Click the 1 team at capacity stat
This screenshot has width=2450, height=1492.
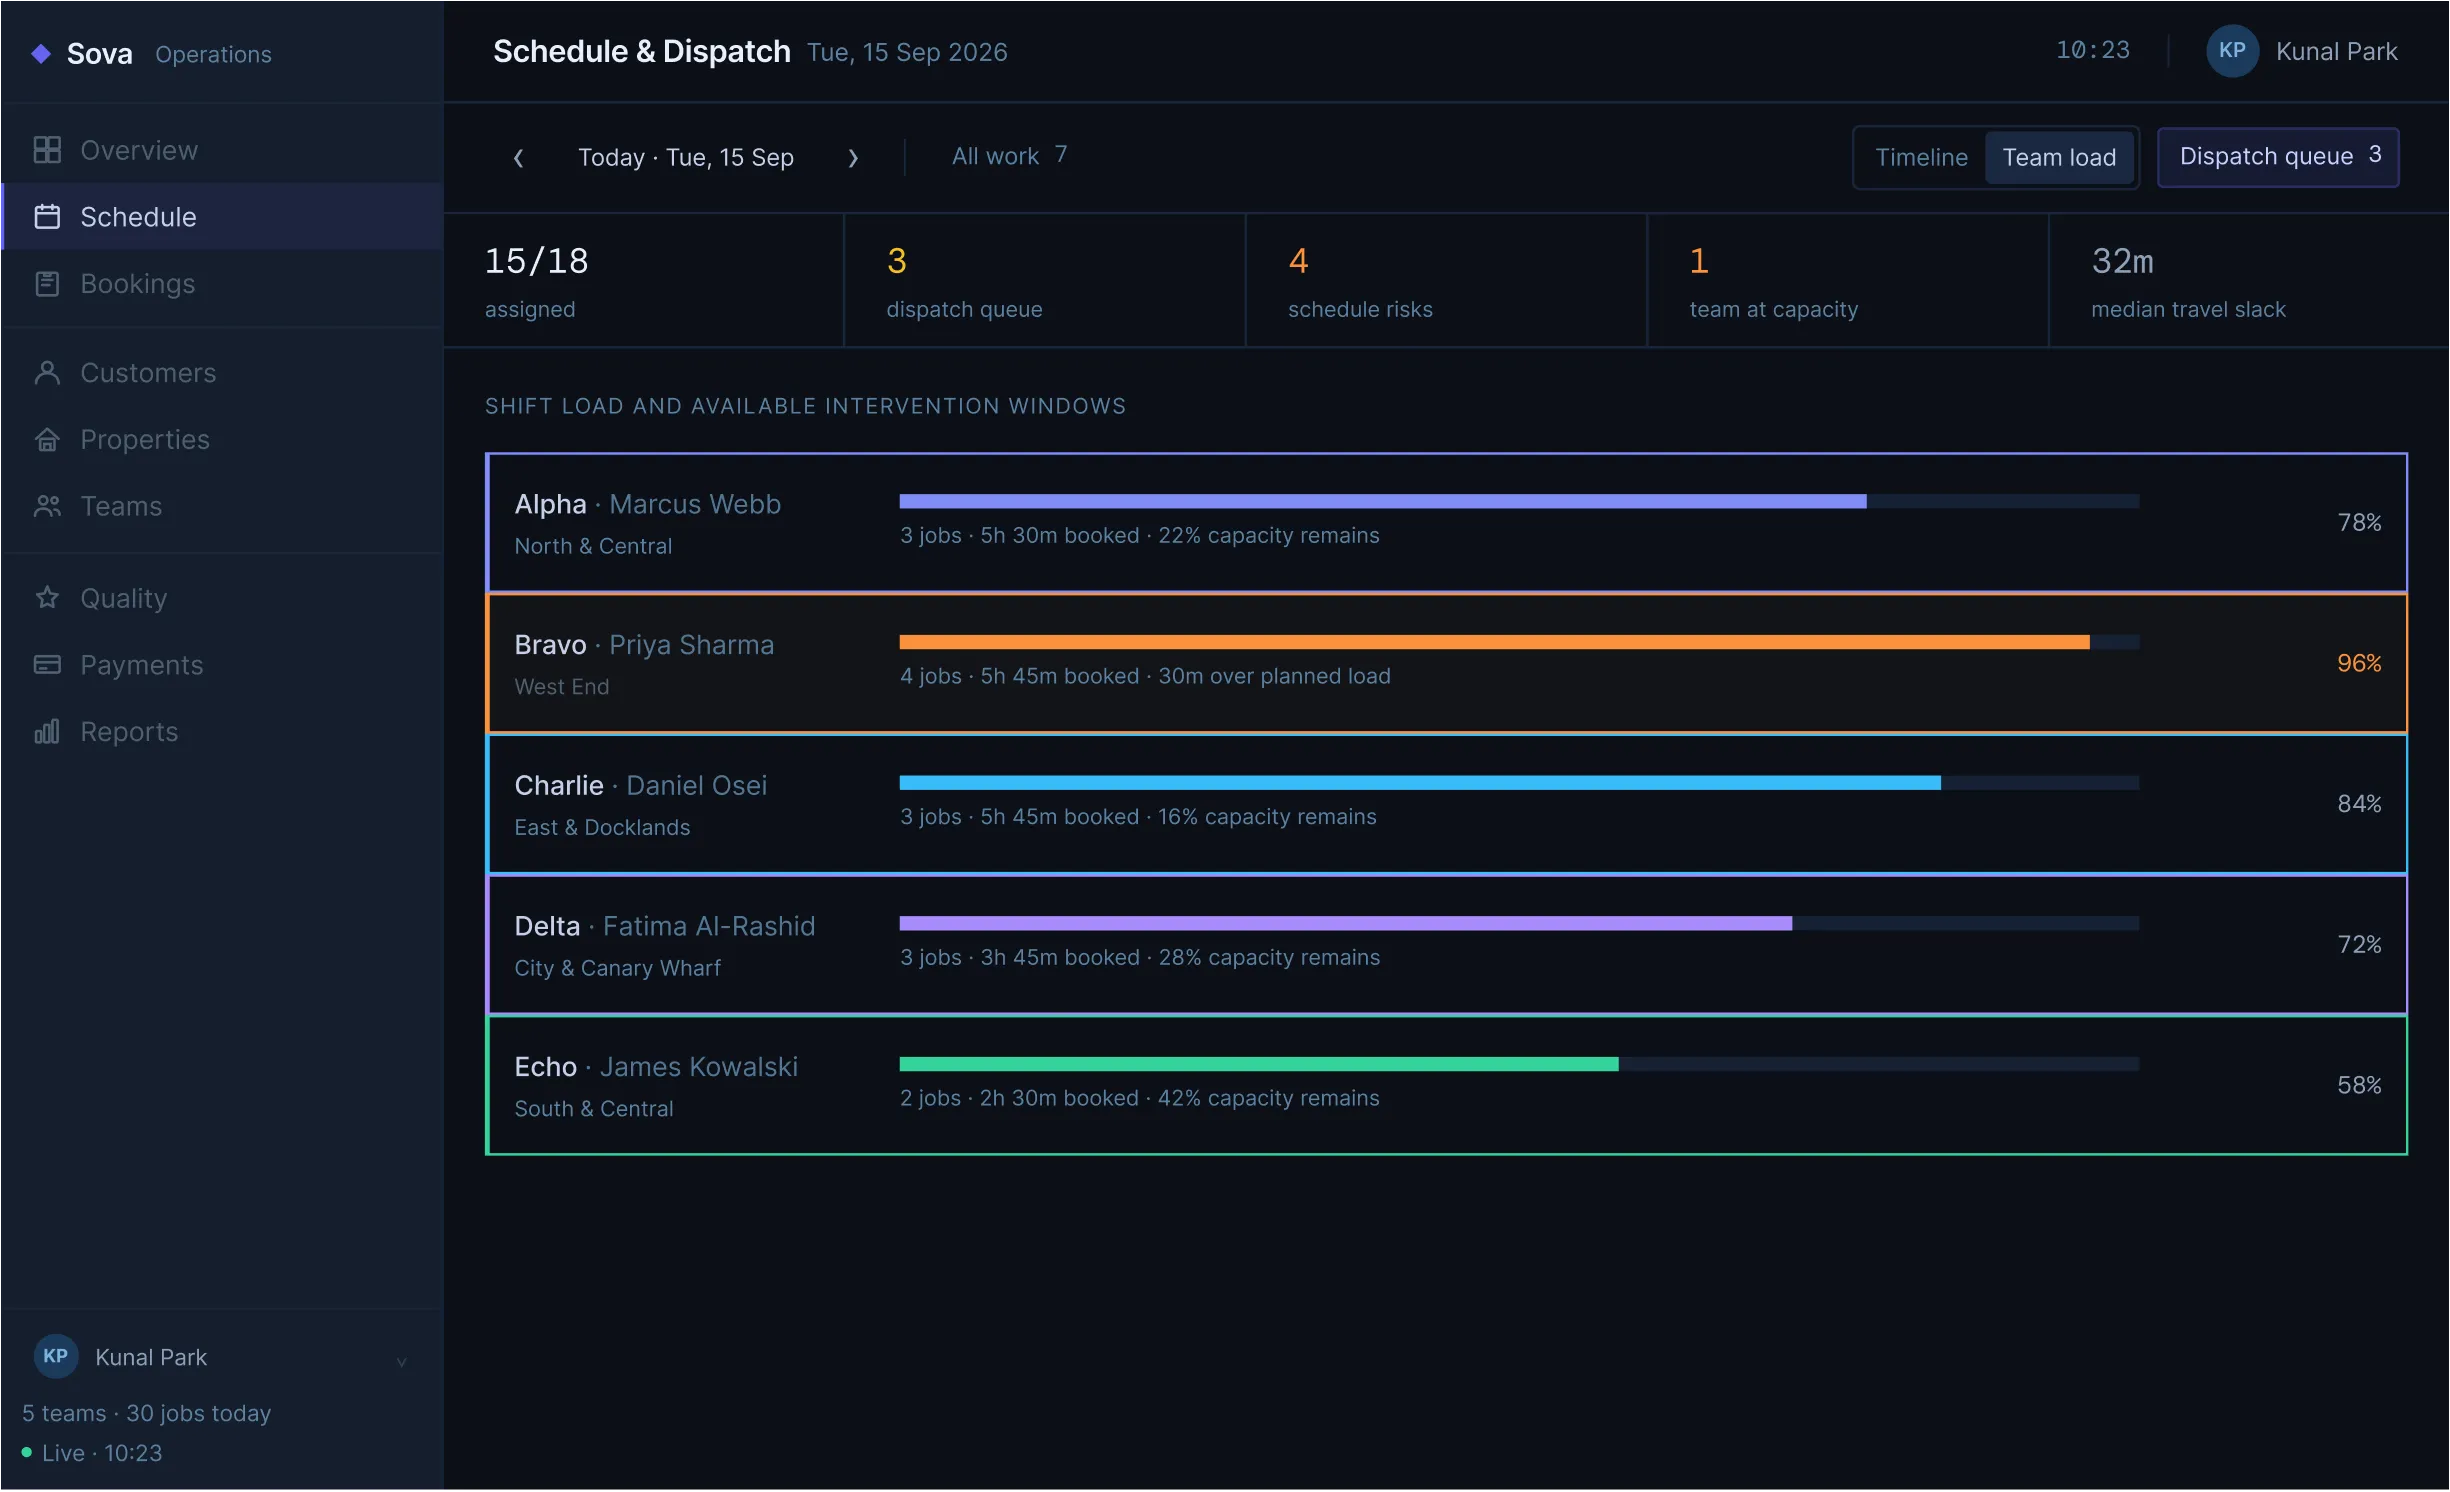1848,281
